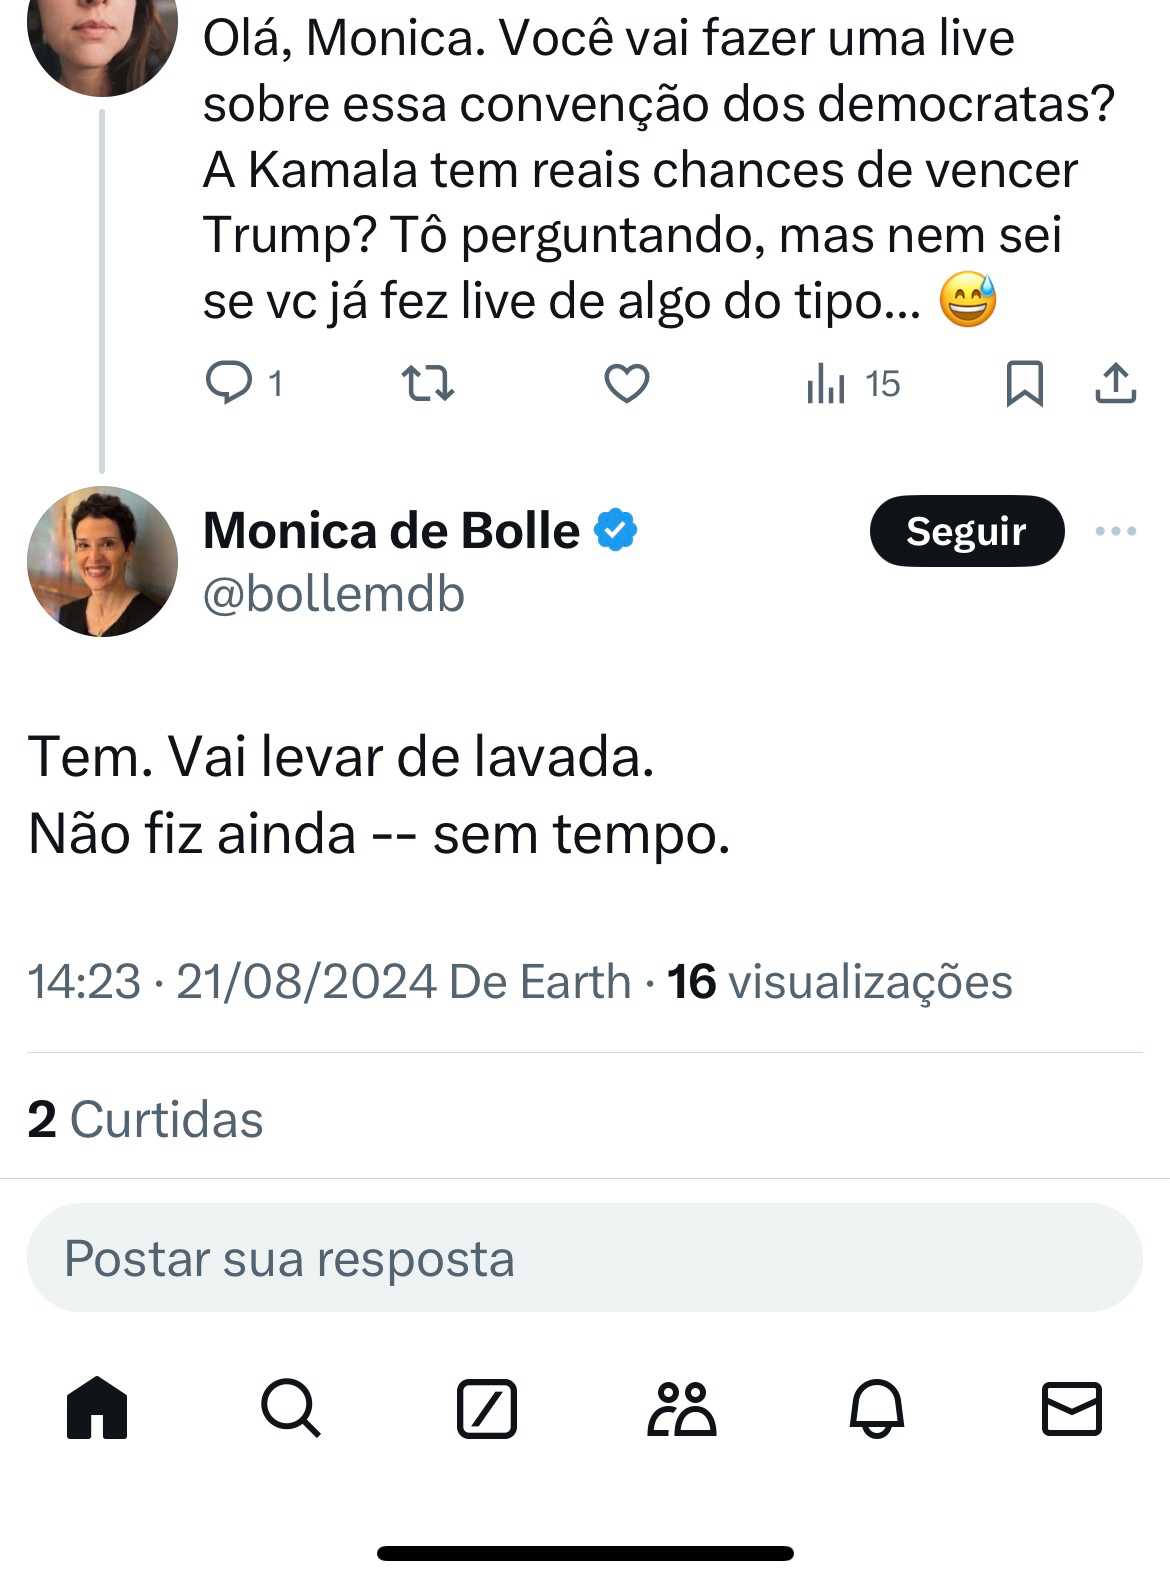Tap the share icon on the parent tweet
The width and height of the screenshot is (1170, 1585).
1116,383
